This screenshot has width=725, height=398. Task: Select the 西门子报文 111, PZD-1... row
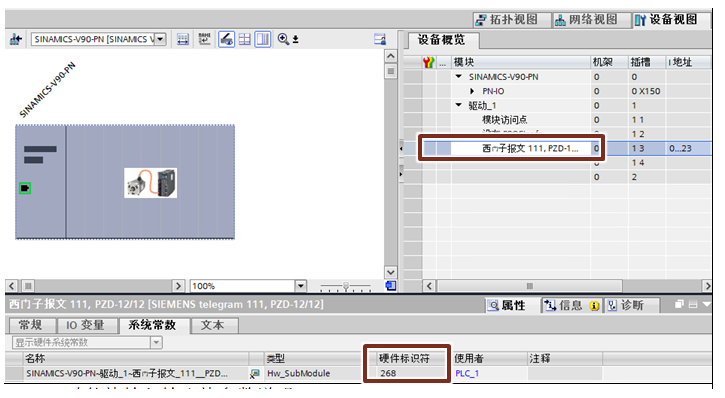coord(557,148)
